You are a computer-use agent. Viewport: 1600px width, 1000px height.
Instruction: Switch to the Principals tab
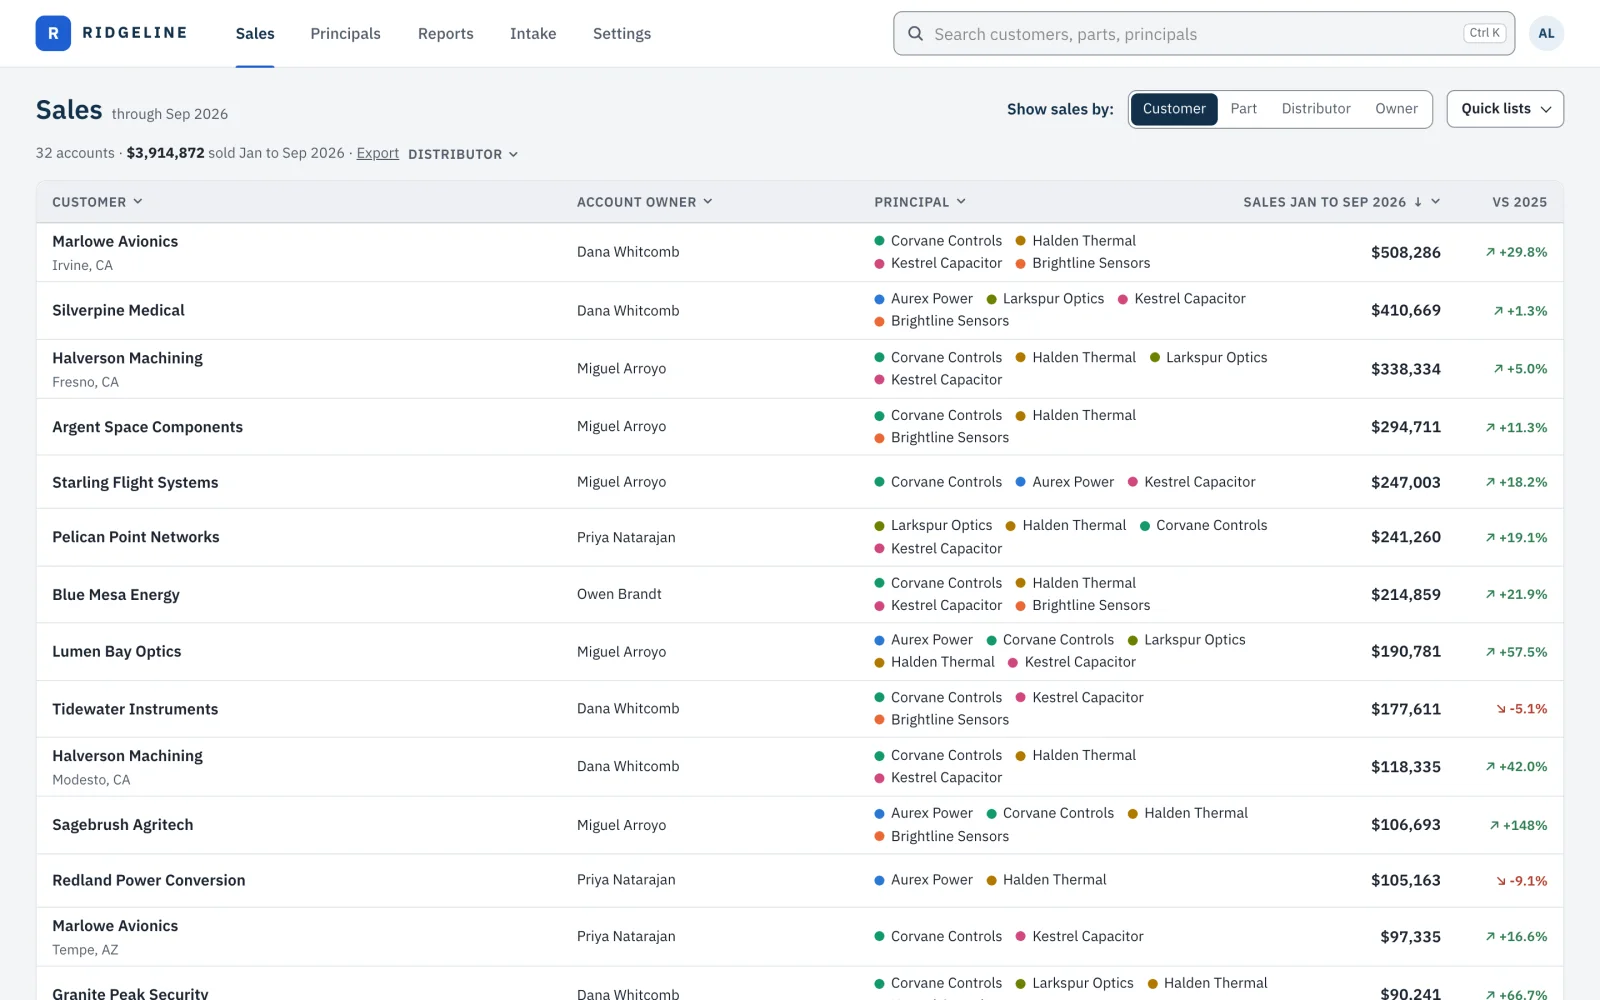click(345, 34)
